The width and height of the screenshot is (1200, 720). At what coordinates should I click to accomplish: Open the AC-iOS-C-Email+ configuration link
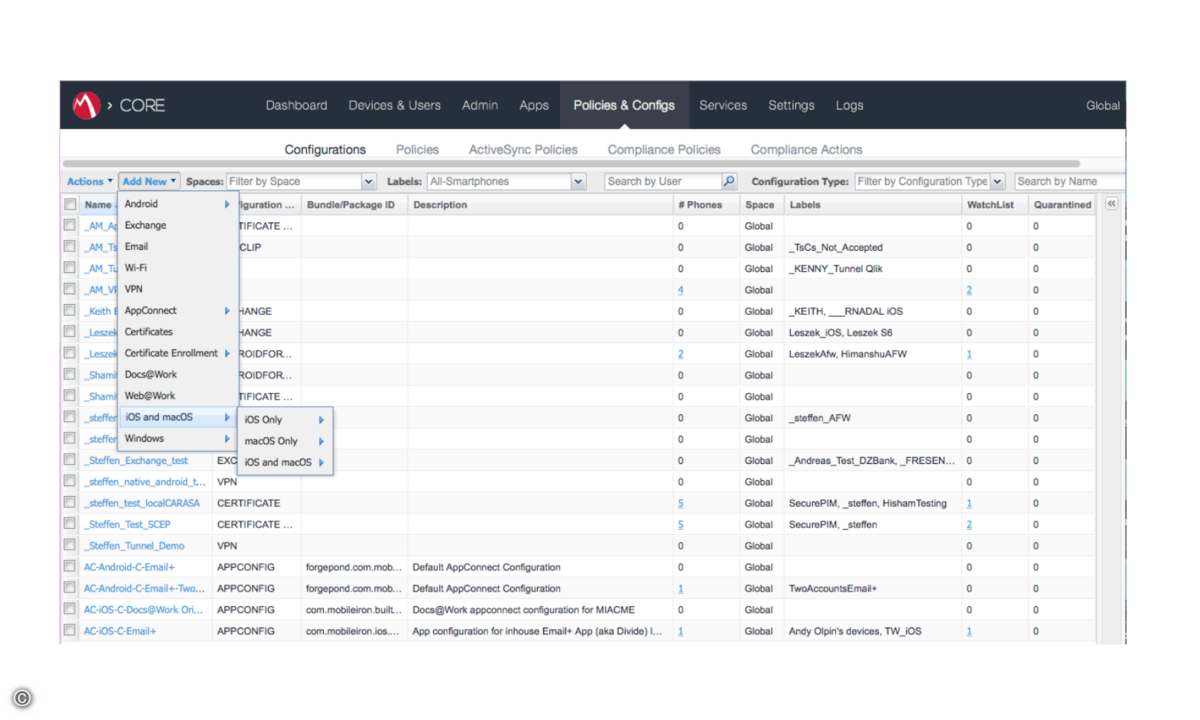click(x=120, y=631)
